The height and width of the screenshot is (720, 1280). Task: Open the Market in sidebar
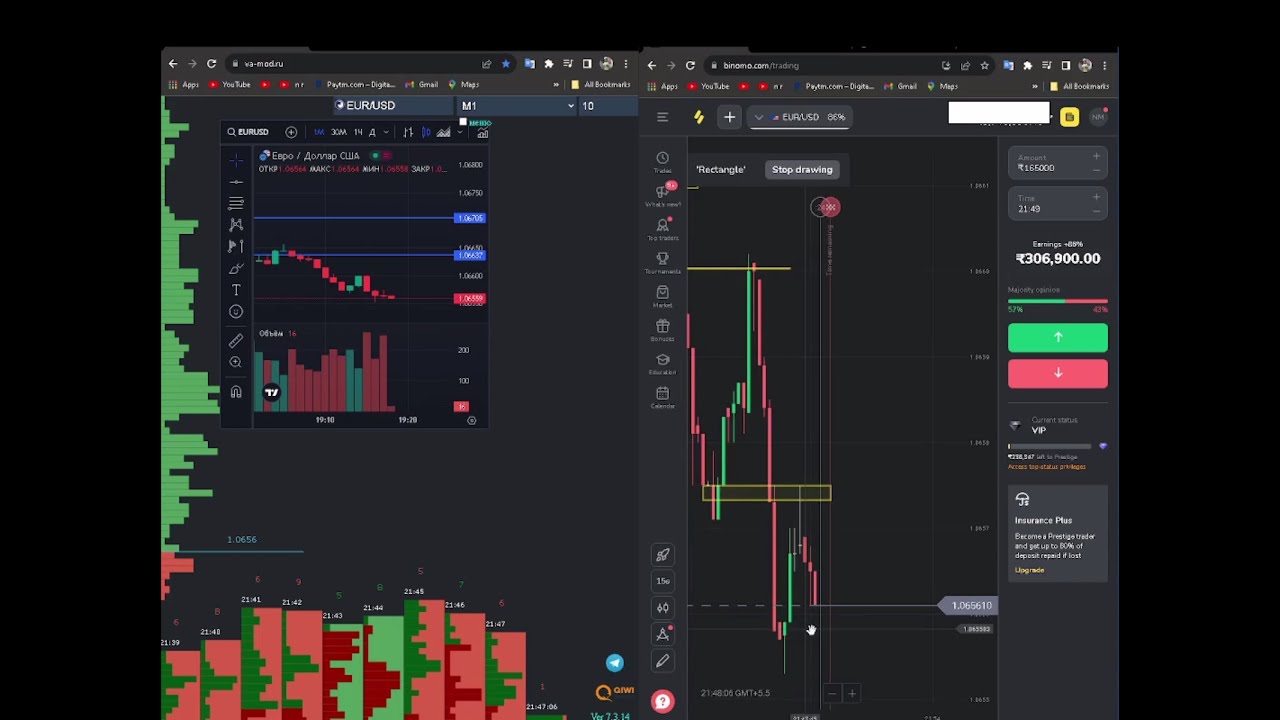coord(662,296)
